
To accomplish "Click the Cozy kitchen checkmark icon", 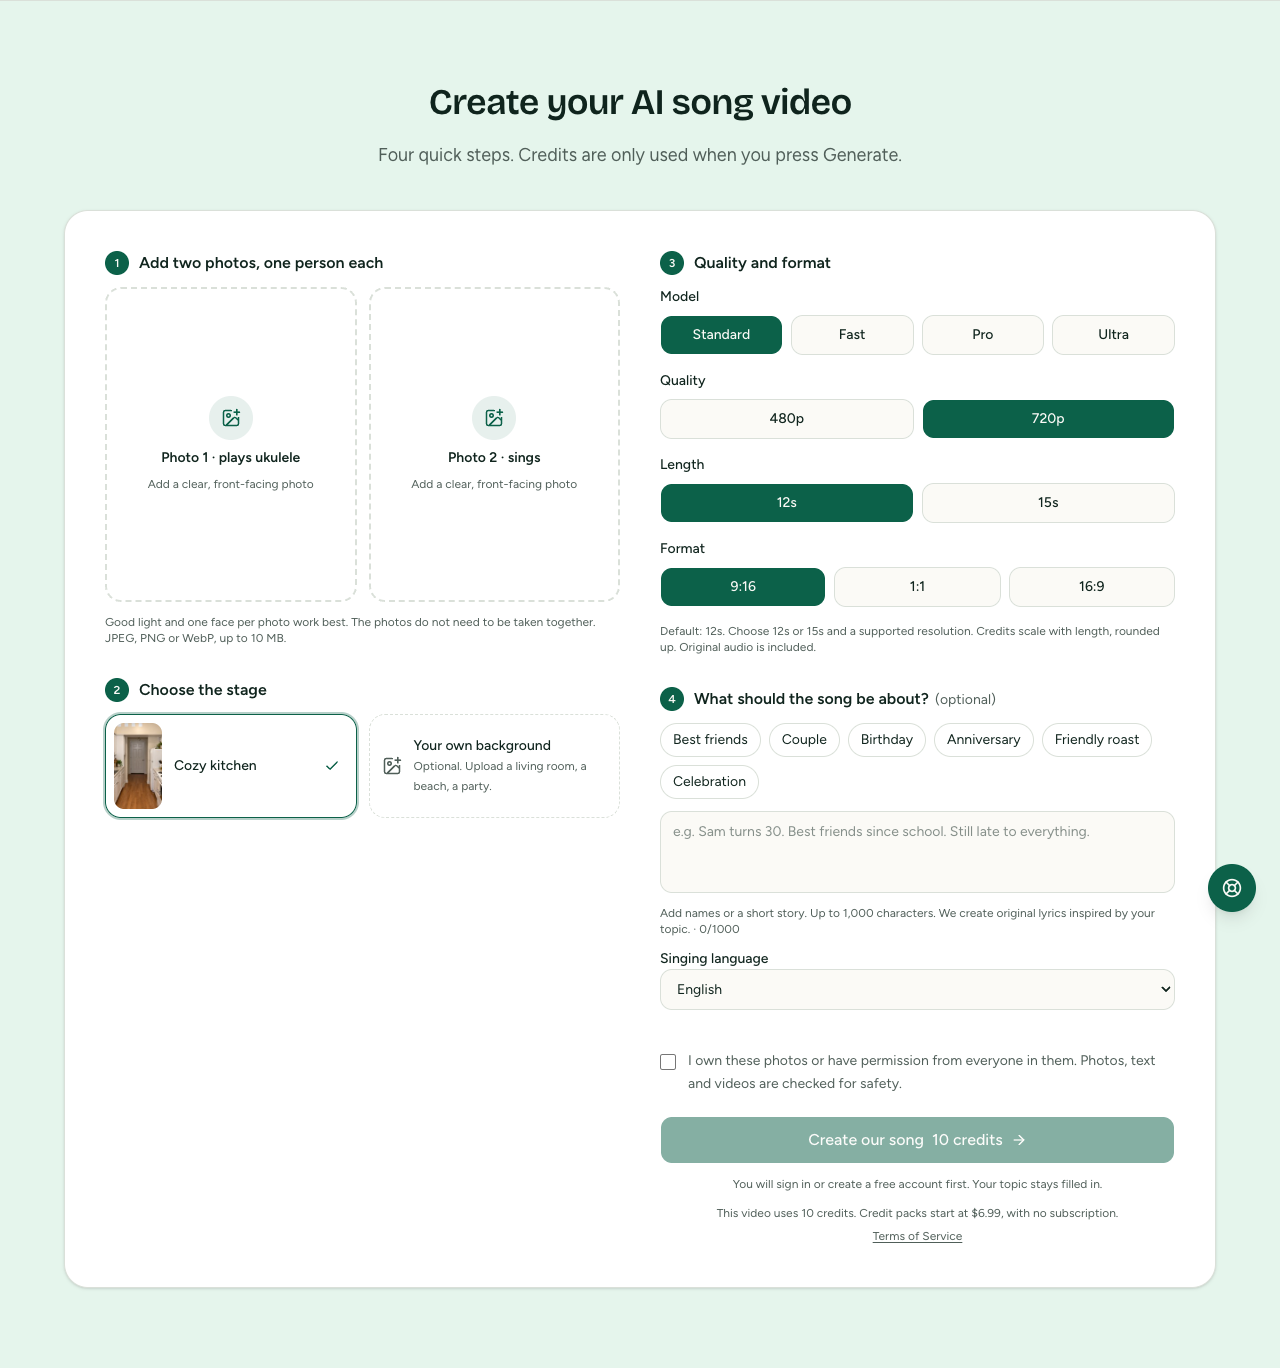I will (x=332, y=766).
